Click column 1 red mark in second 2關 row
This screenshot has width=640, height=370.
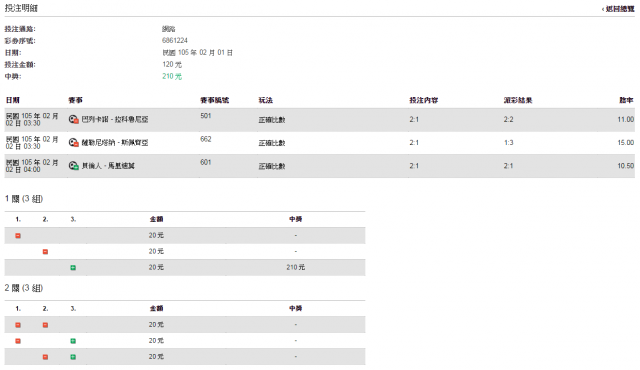tap(18, 341)
